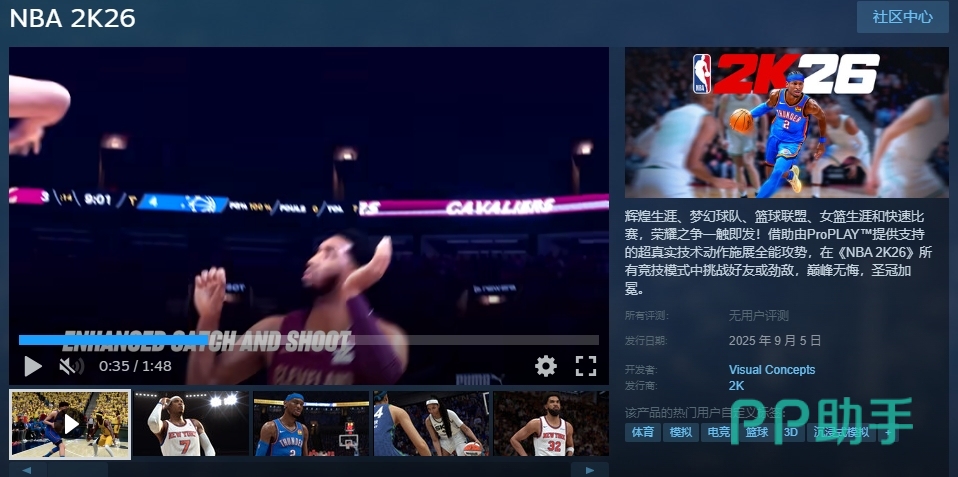Select Thunder number 2 player screenshot thumbnail
This screenshot has width=958, height=477.
[x=311, y=424]
